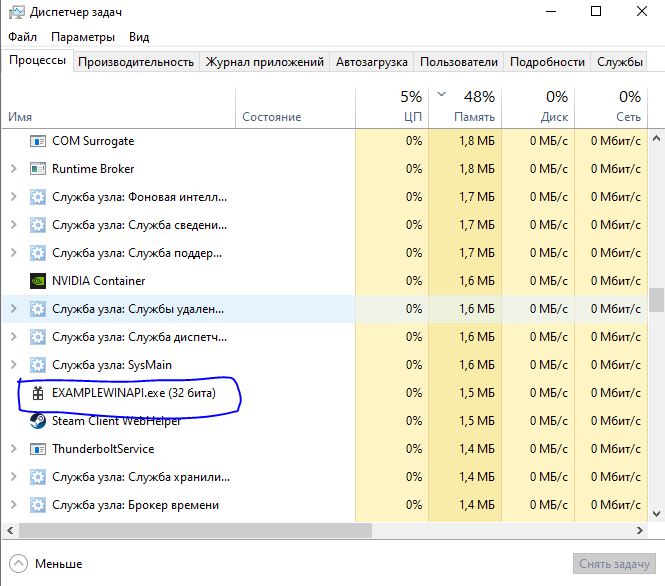The image size is (665, 586).
Task: Sort by the ЦП column header
Action: pyautogui.click(x=392, y=108)
